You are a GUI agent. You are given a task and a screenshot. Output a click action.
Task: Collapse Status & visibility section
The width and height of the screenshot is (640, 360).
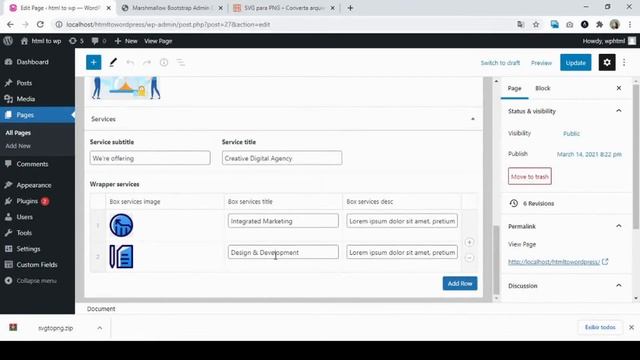click(x=619, y=111)
